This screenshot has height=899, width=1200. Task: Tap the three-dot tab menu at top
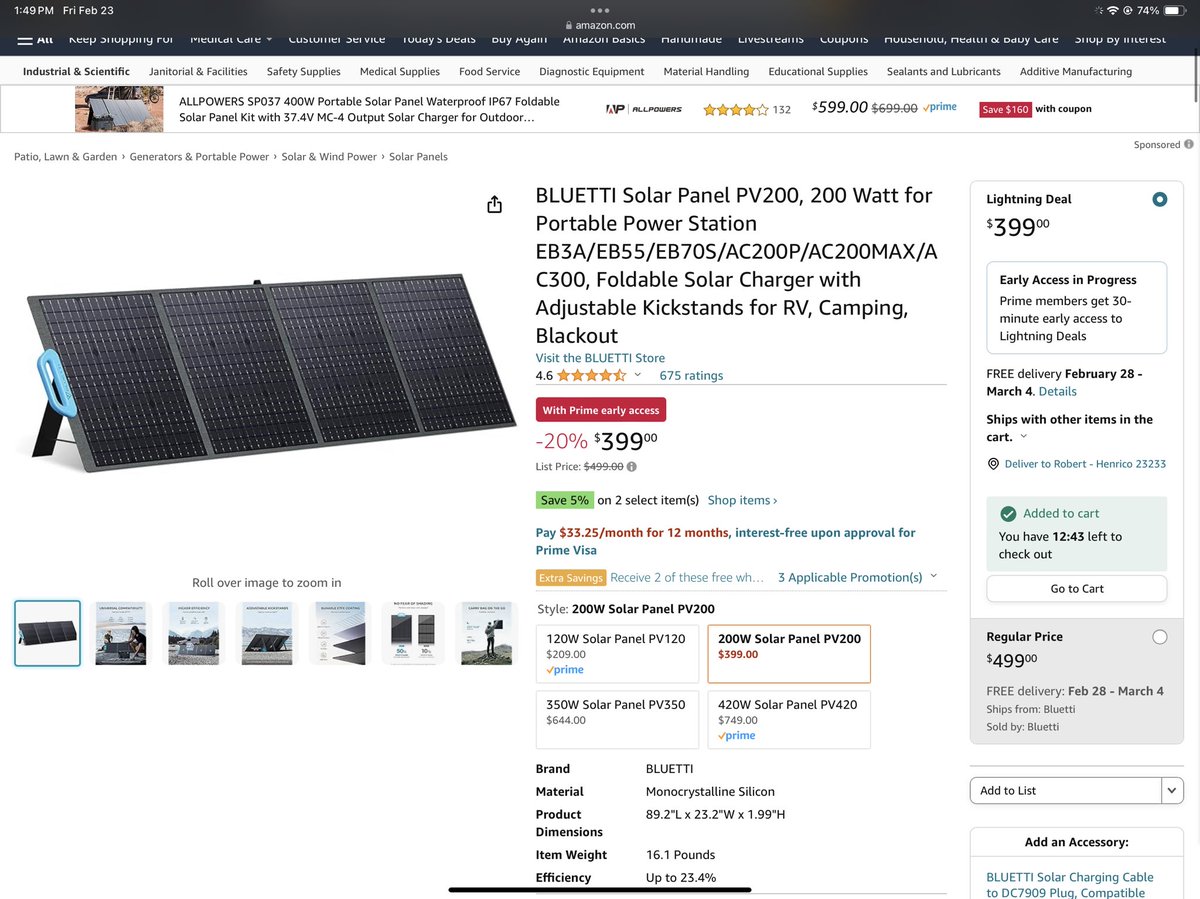[600, 10]
